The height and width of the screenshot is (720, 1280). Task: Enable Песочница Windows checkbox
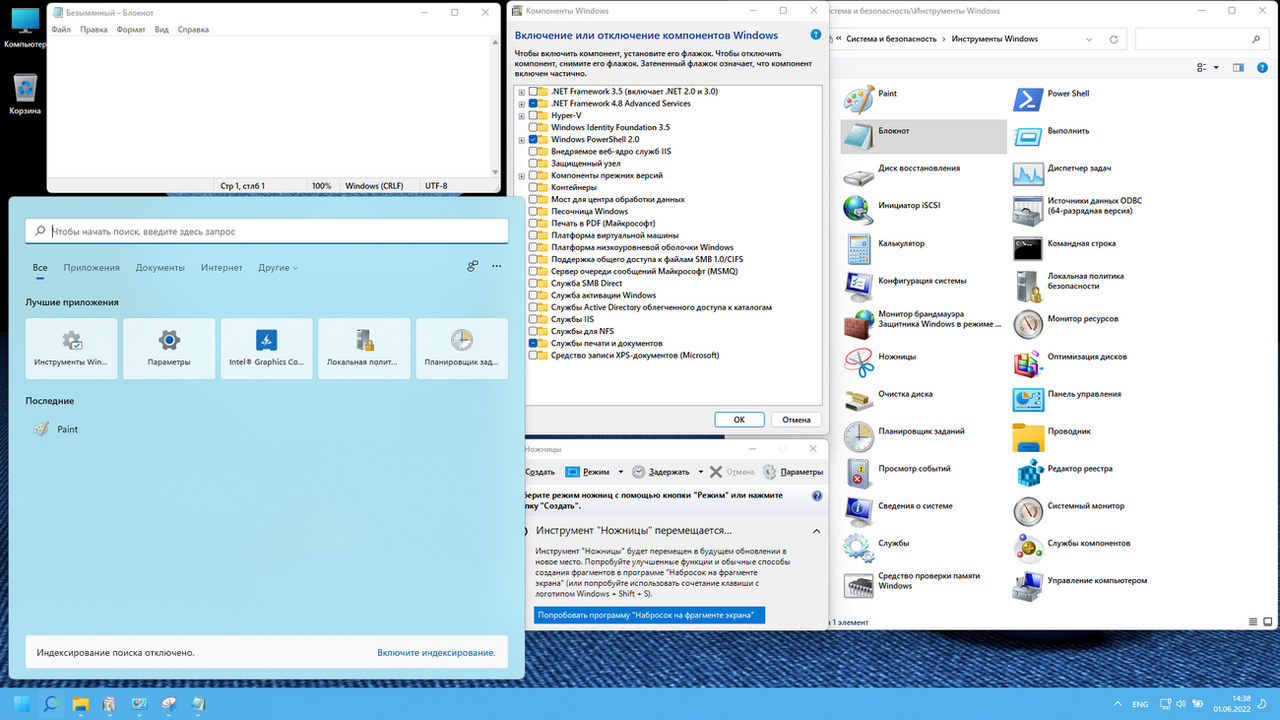(533, 212)
